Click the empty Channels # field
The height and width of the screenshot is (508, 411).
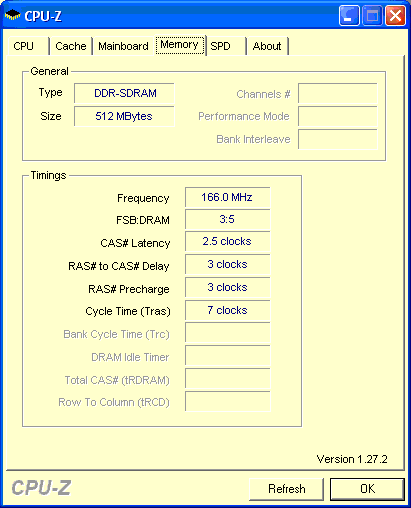338,93
